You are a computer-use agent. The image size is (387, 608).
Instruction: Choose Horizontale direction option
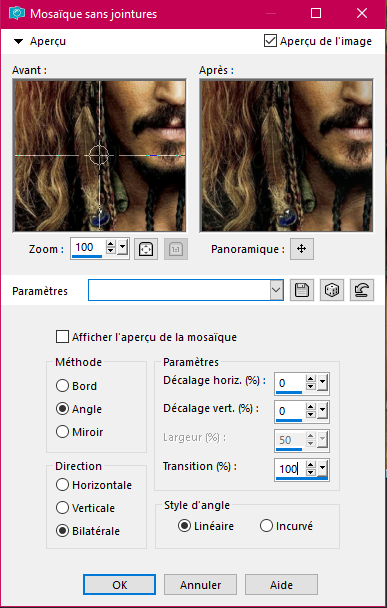click(62, 485)
